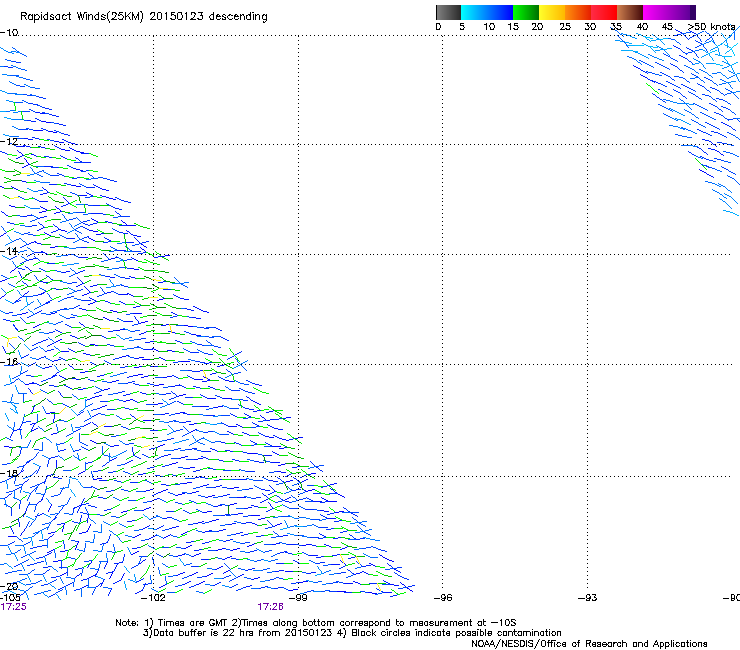This screenshot has width=740, height=650.
Task: Click the -14 latitude axis label
Action: point(9,251)
